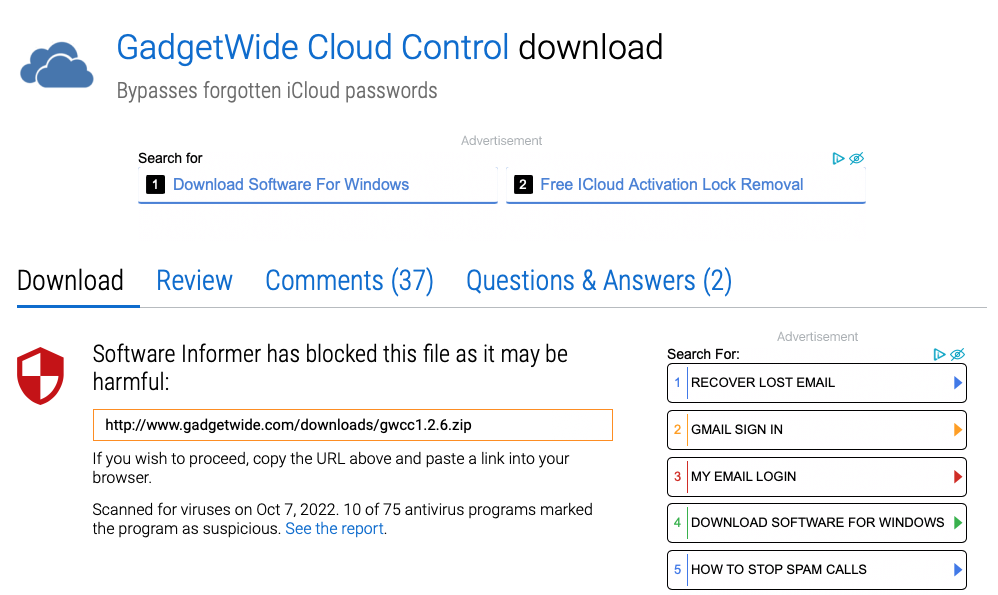998x595 pixels.
Task: Click blue arrow beside How To Stop Spam Calls
Action: (x=957, y=570)
